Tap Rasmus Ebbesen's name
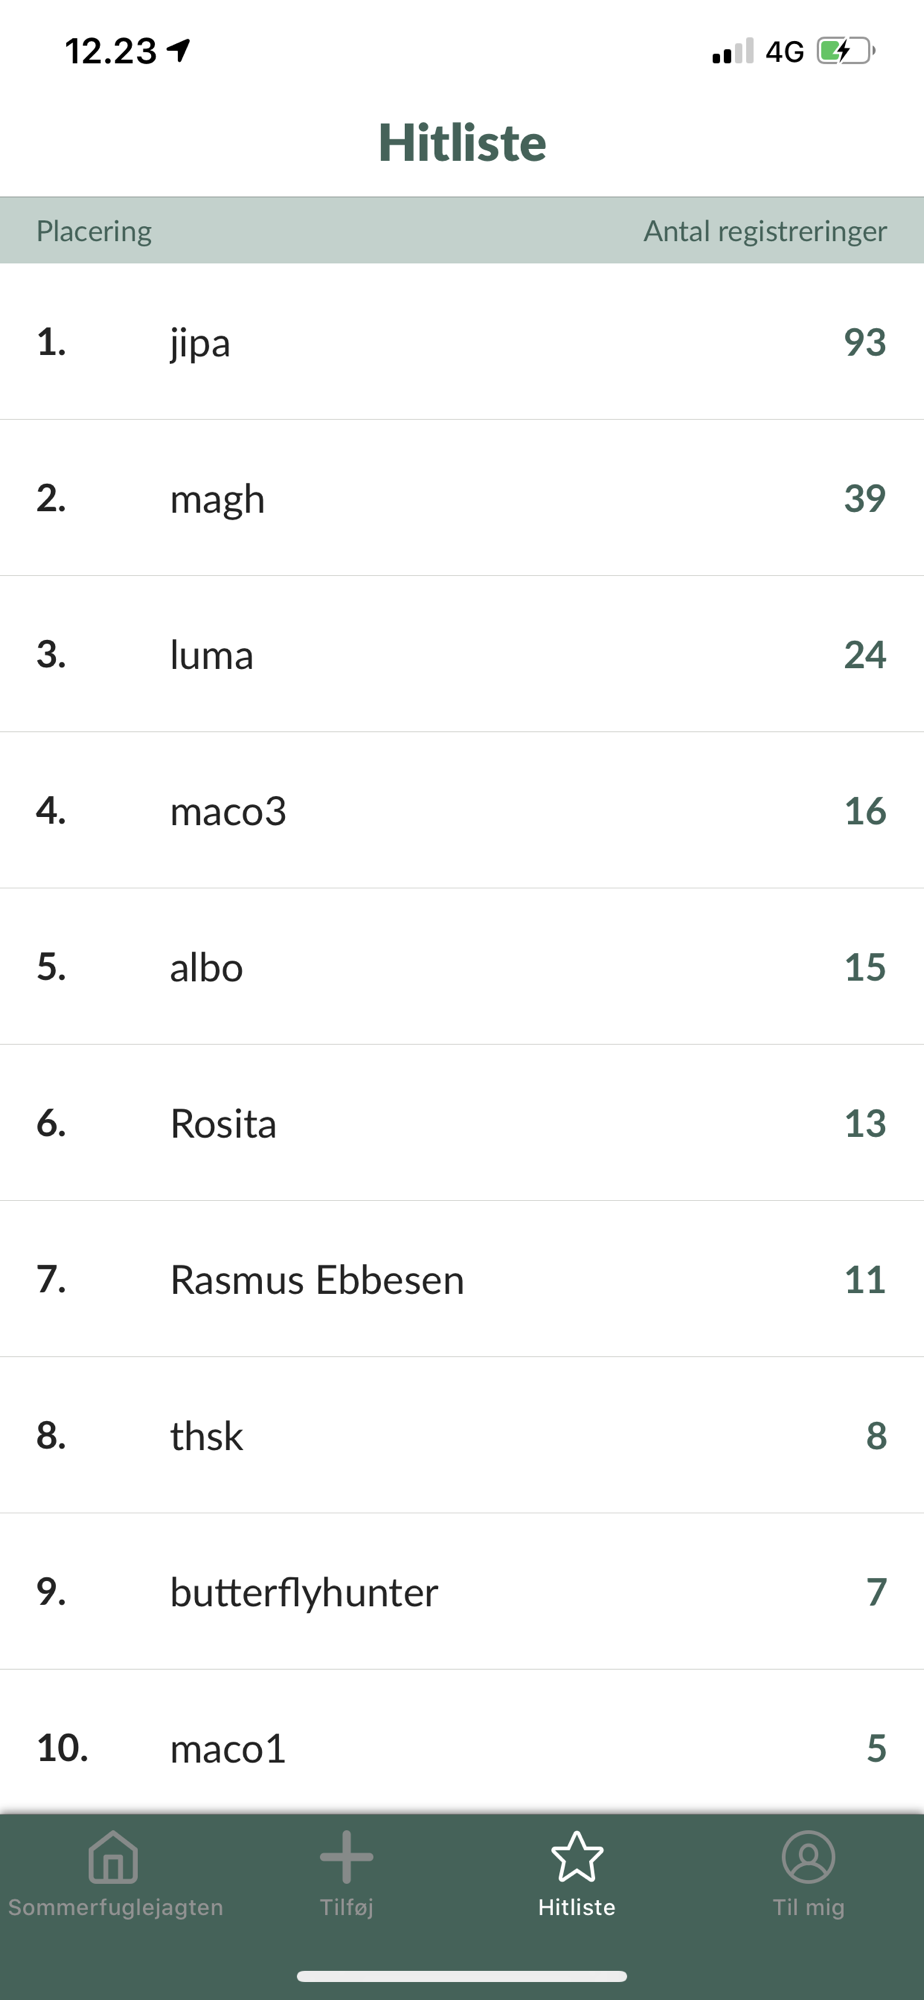Viewport: 924px width, 2000px height. 317,1280
